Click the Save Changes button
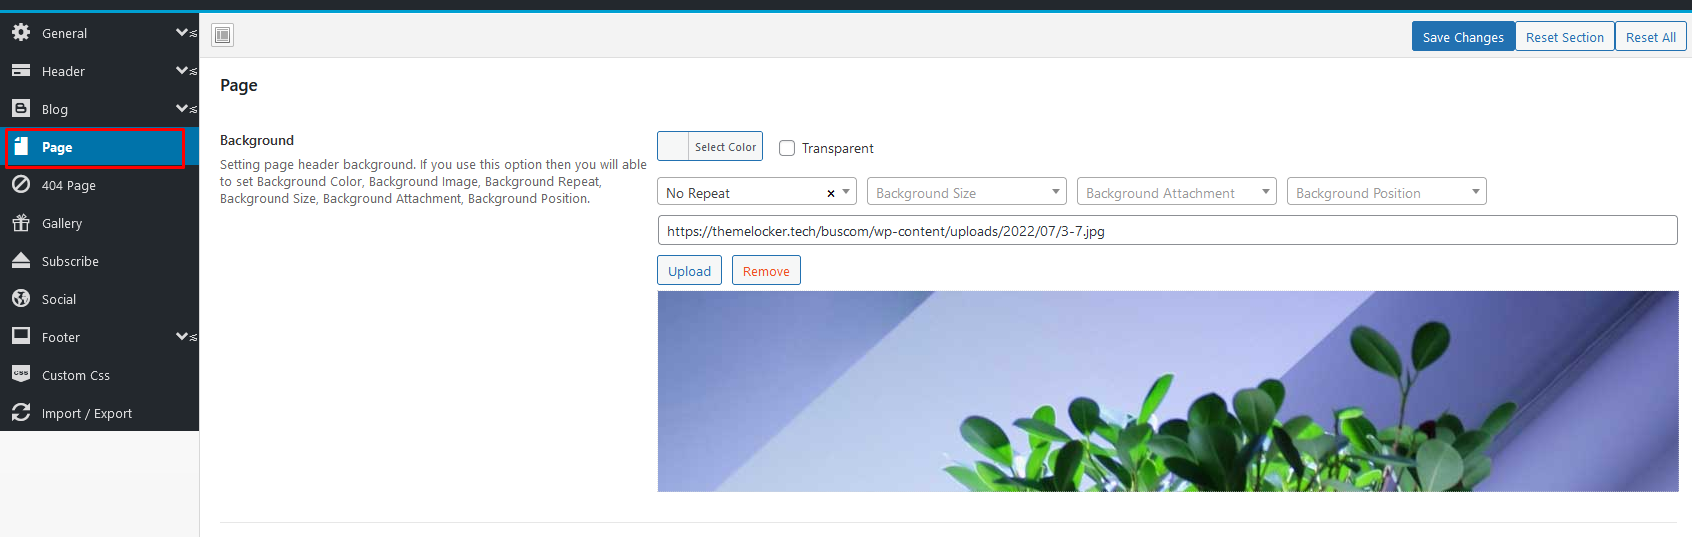Image resolution: width=1692 pixels, height=537 pixels. [1462, 37]
